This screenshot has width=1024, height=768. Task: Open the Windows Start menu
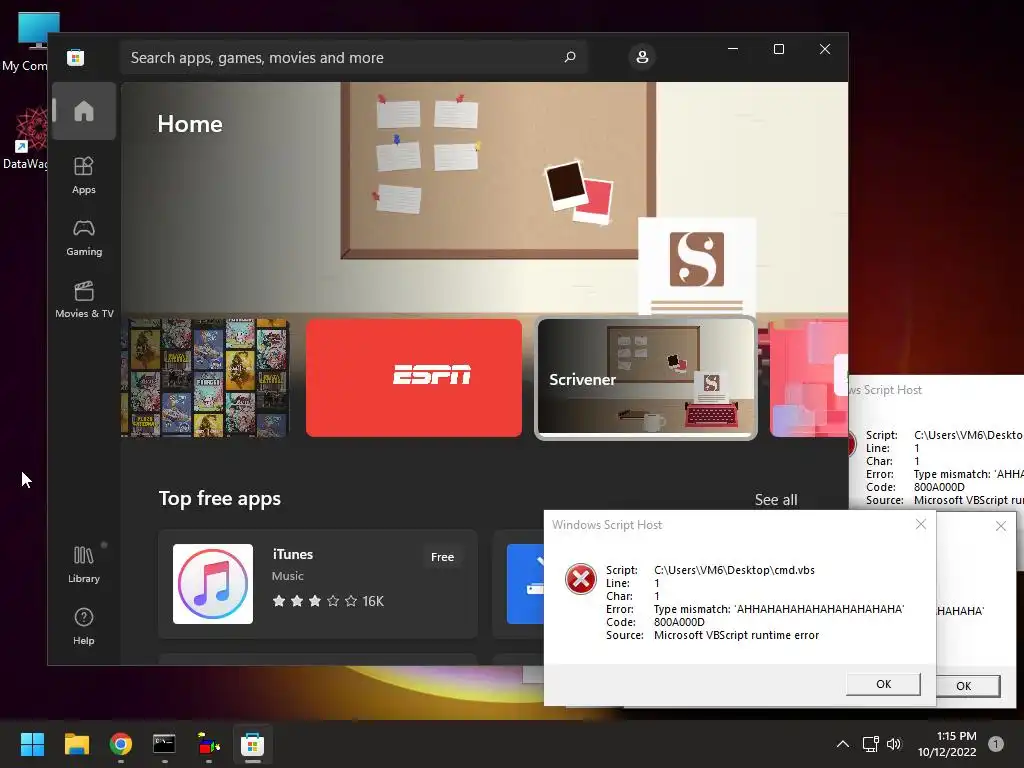(32, 744)
